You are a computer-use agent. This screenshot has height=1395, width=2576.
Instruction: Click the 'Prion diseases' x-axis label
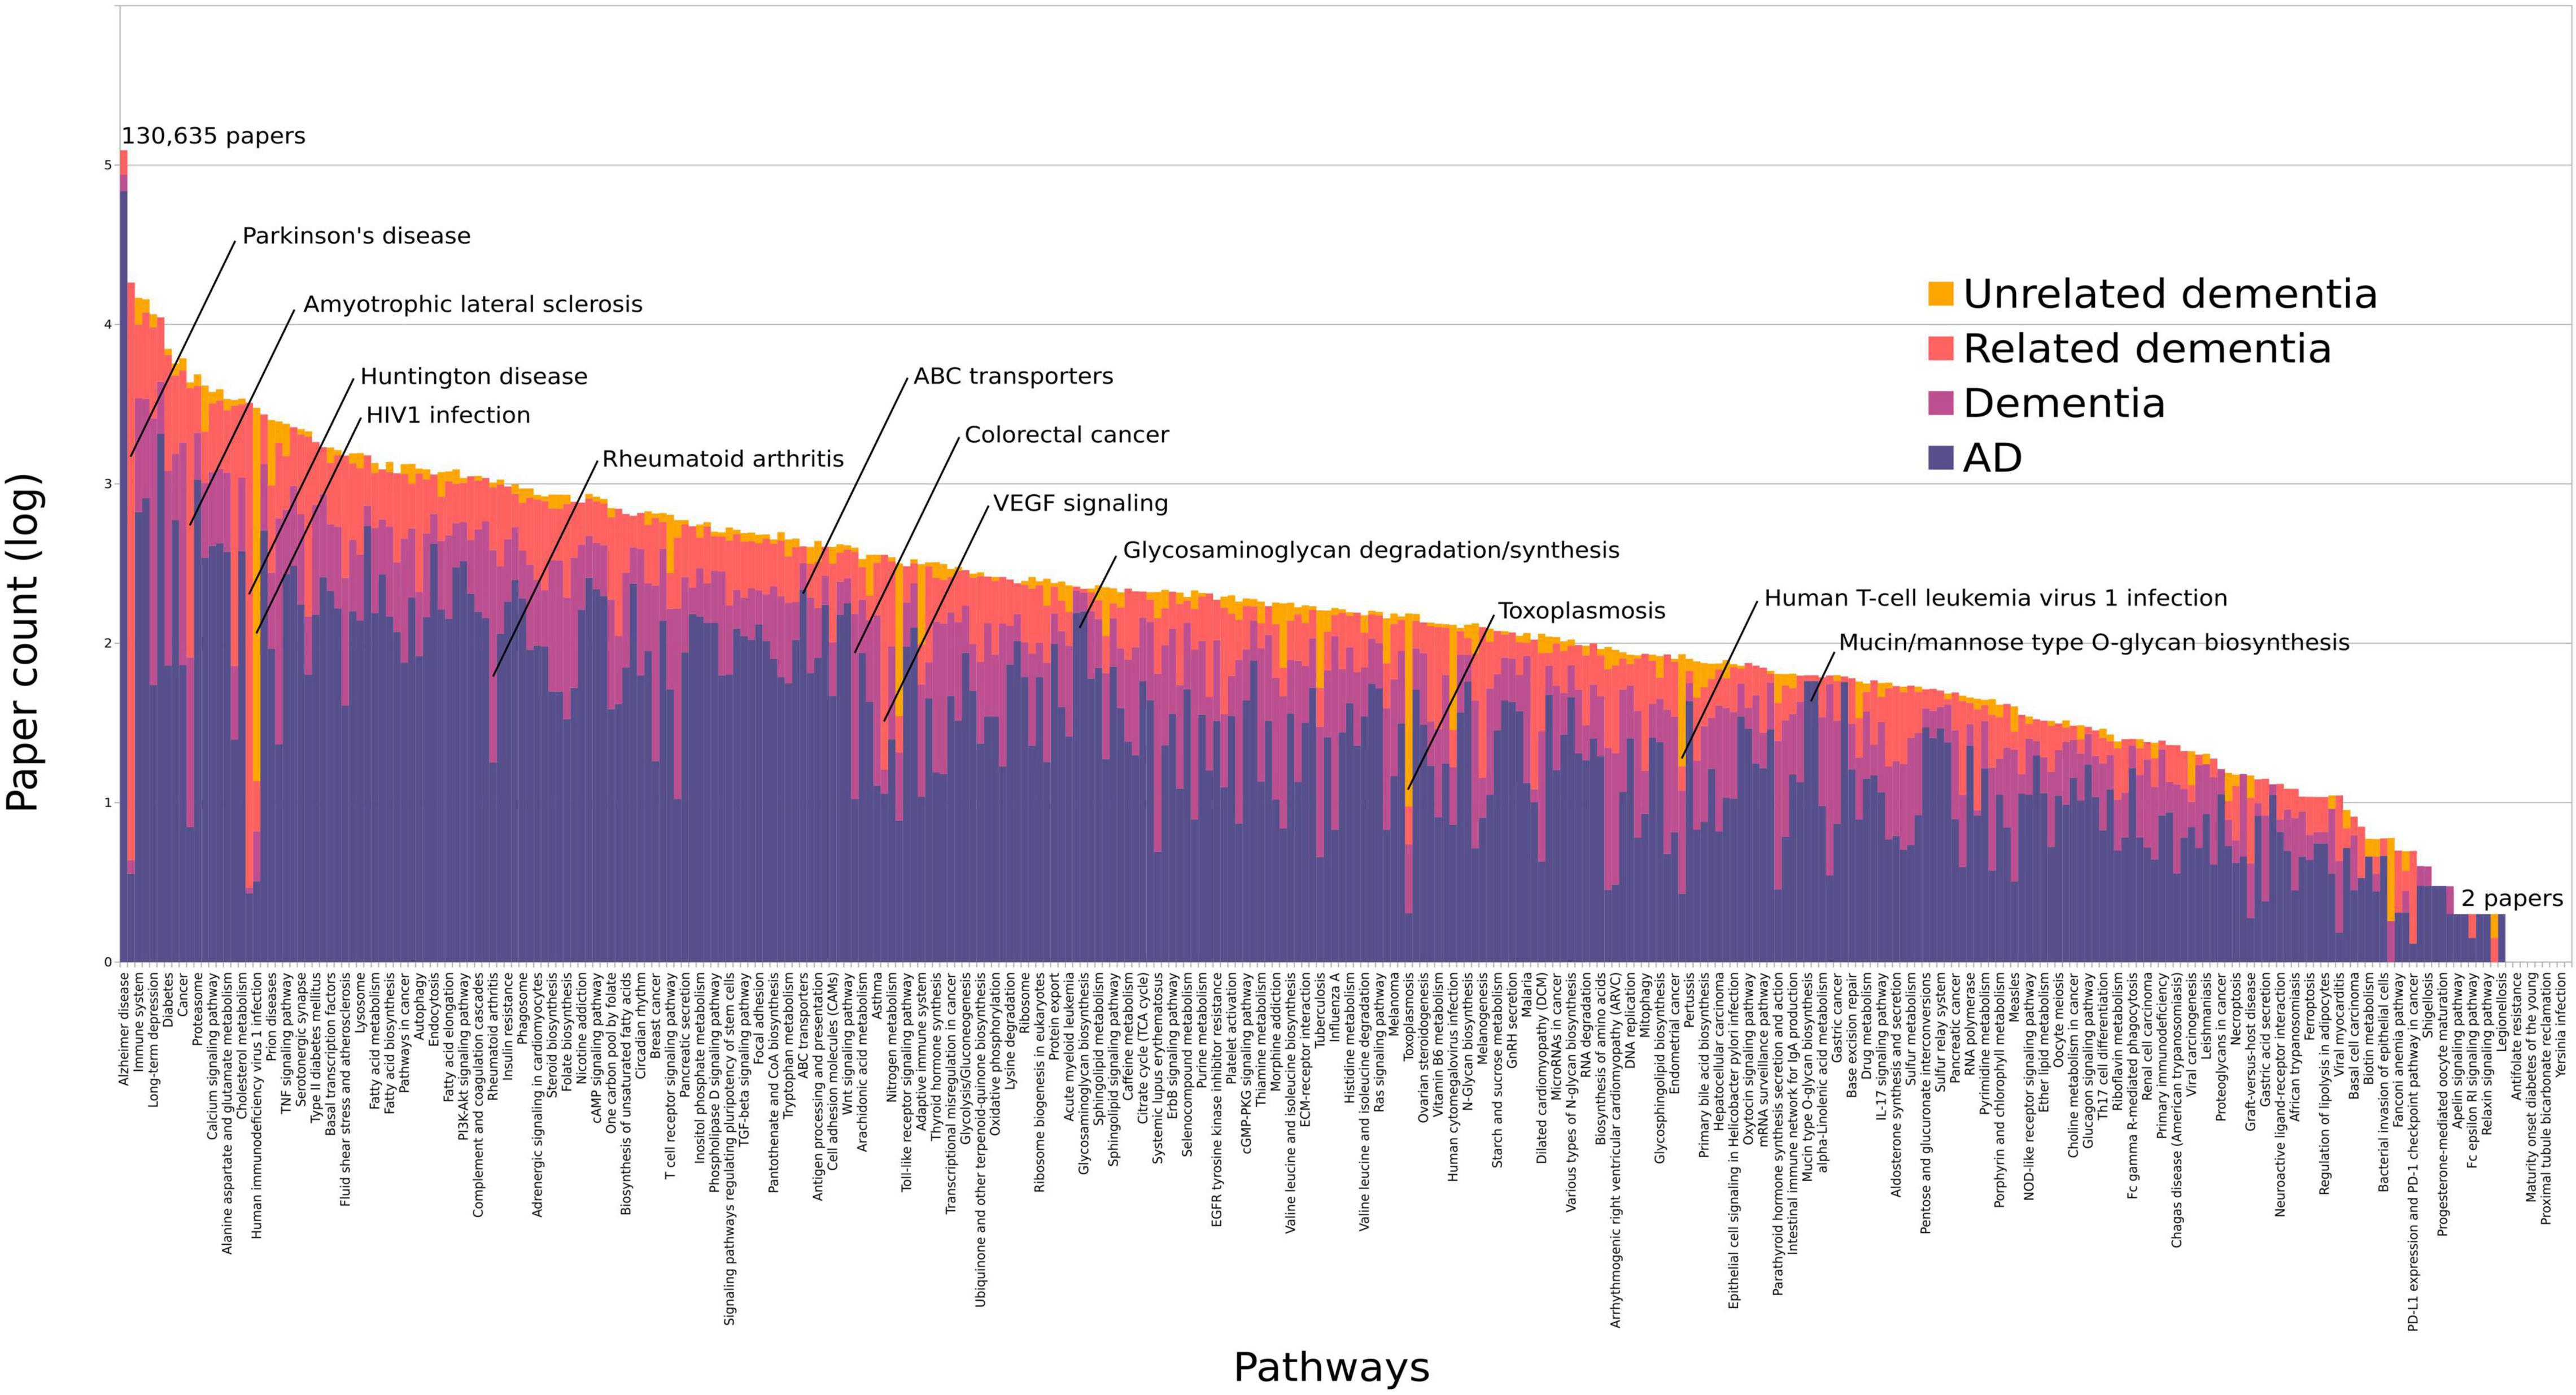pos(271,1017)
